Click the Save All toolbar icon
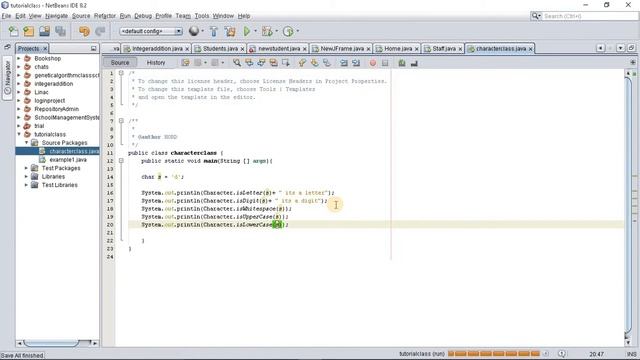The width and height of the screenshot is (640, 360). tap(60, 31)
